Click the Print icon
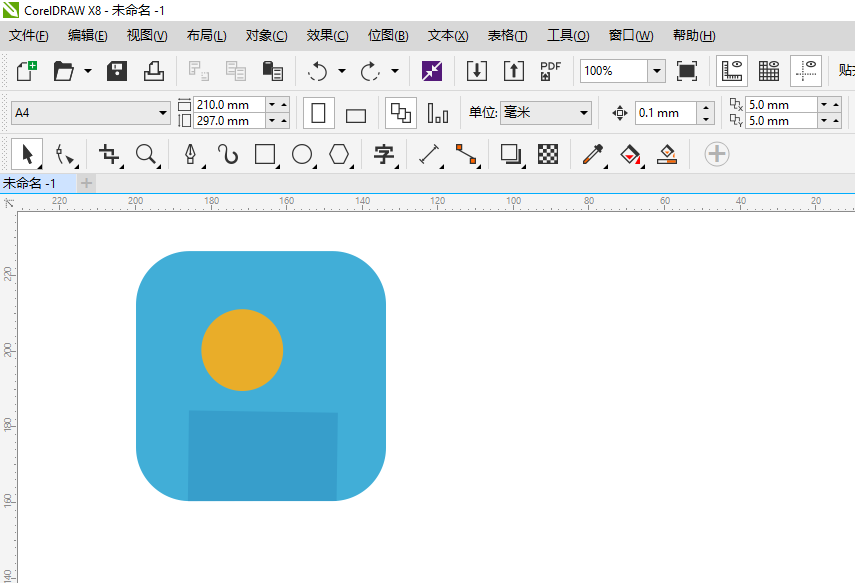 pos(154,71)
